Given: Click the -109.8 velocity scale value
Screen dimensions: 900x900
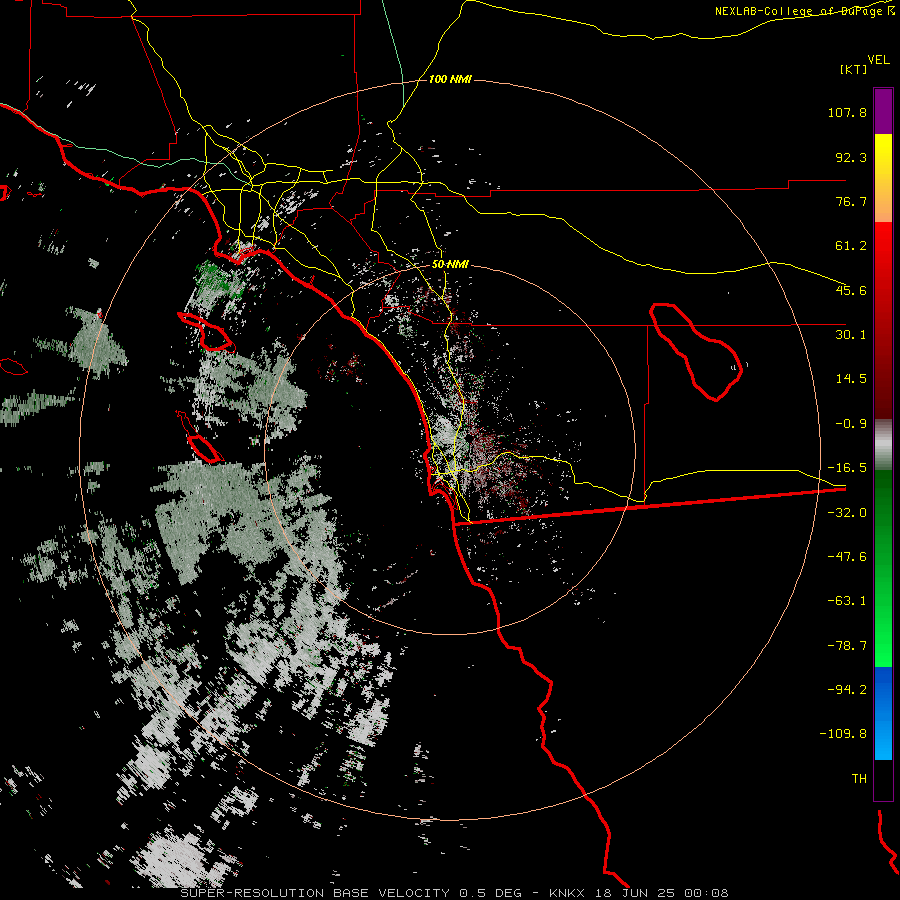Looking at the screenshot, I should [x=843, y=734].
